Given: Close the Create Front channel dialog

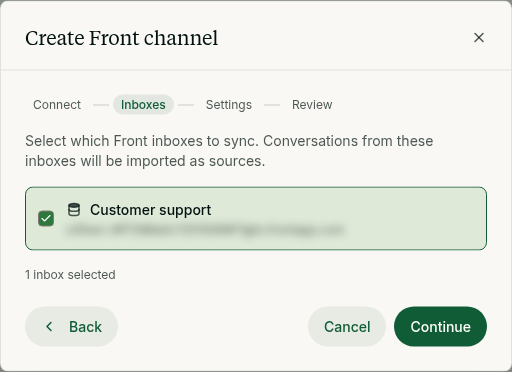Looking at the screenshot, I should point(479,38).
